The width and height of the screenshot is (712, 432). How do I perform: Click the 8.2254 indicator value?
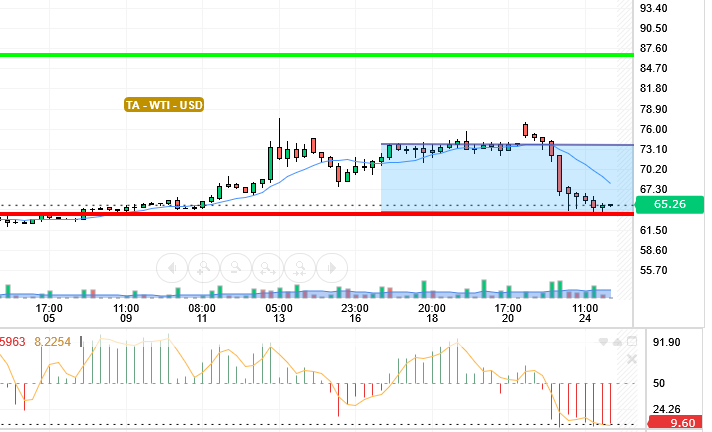[x=53, y=342]
